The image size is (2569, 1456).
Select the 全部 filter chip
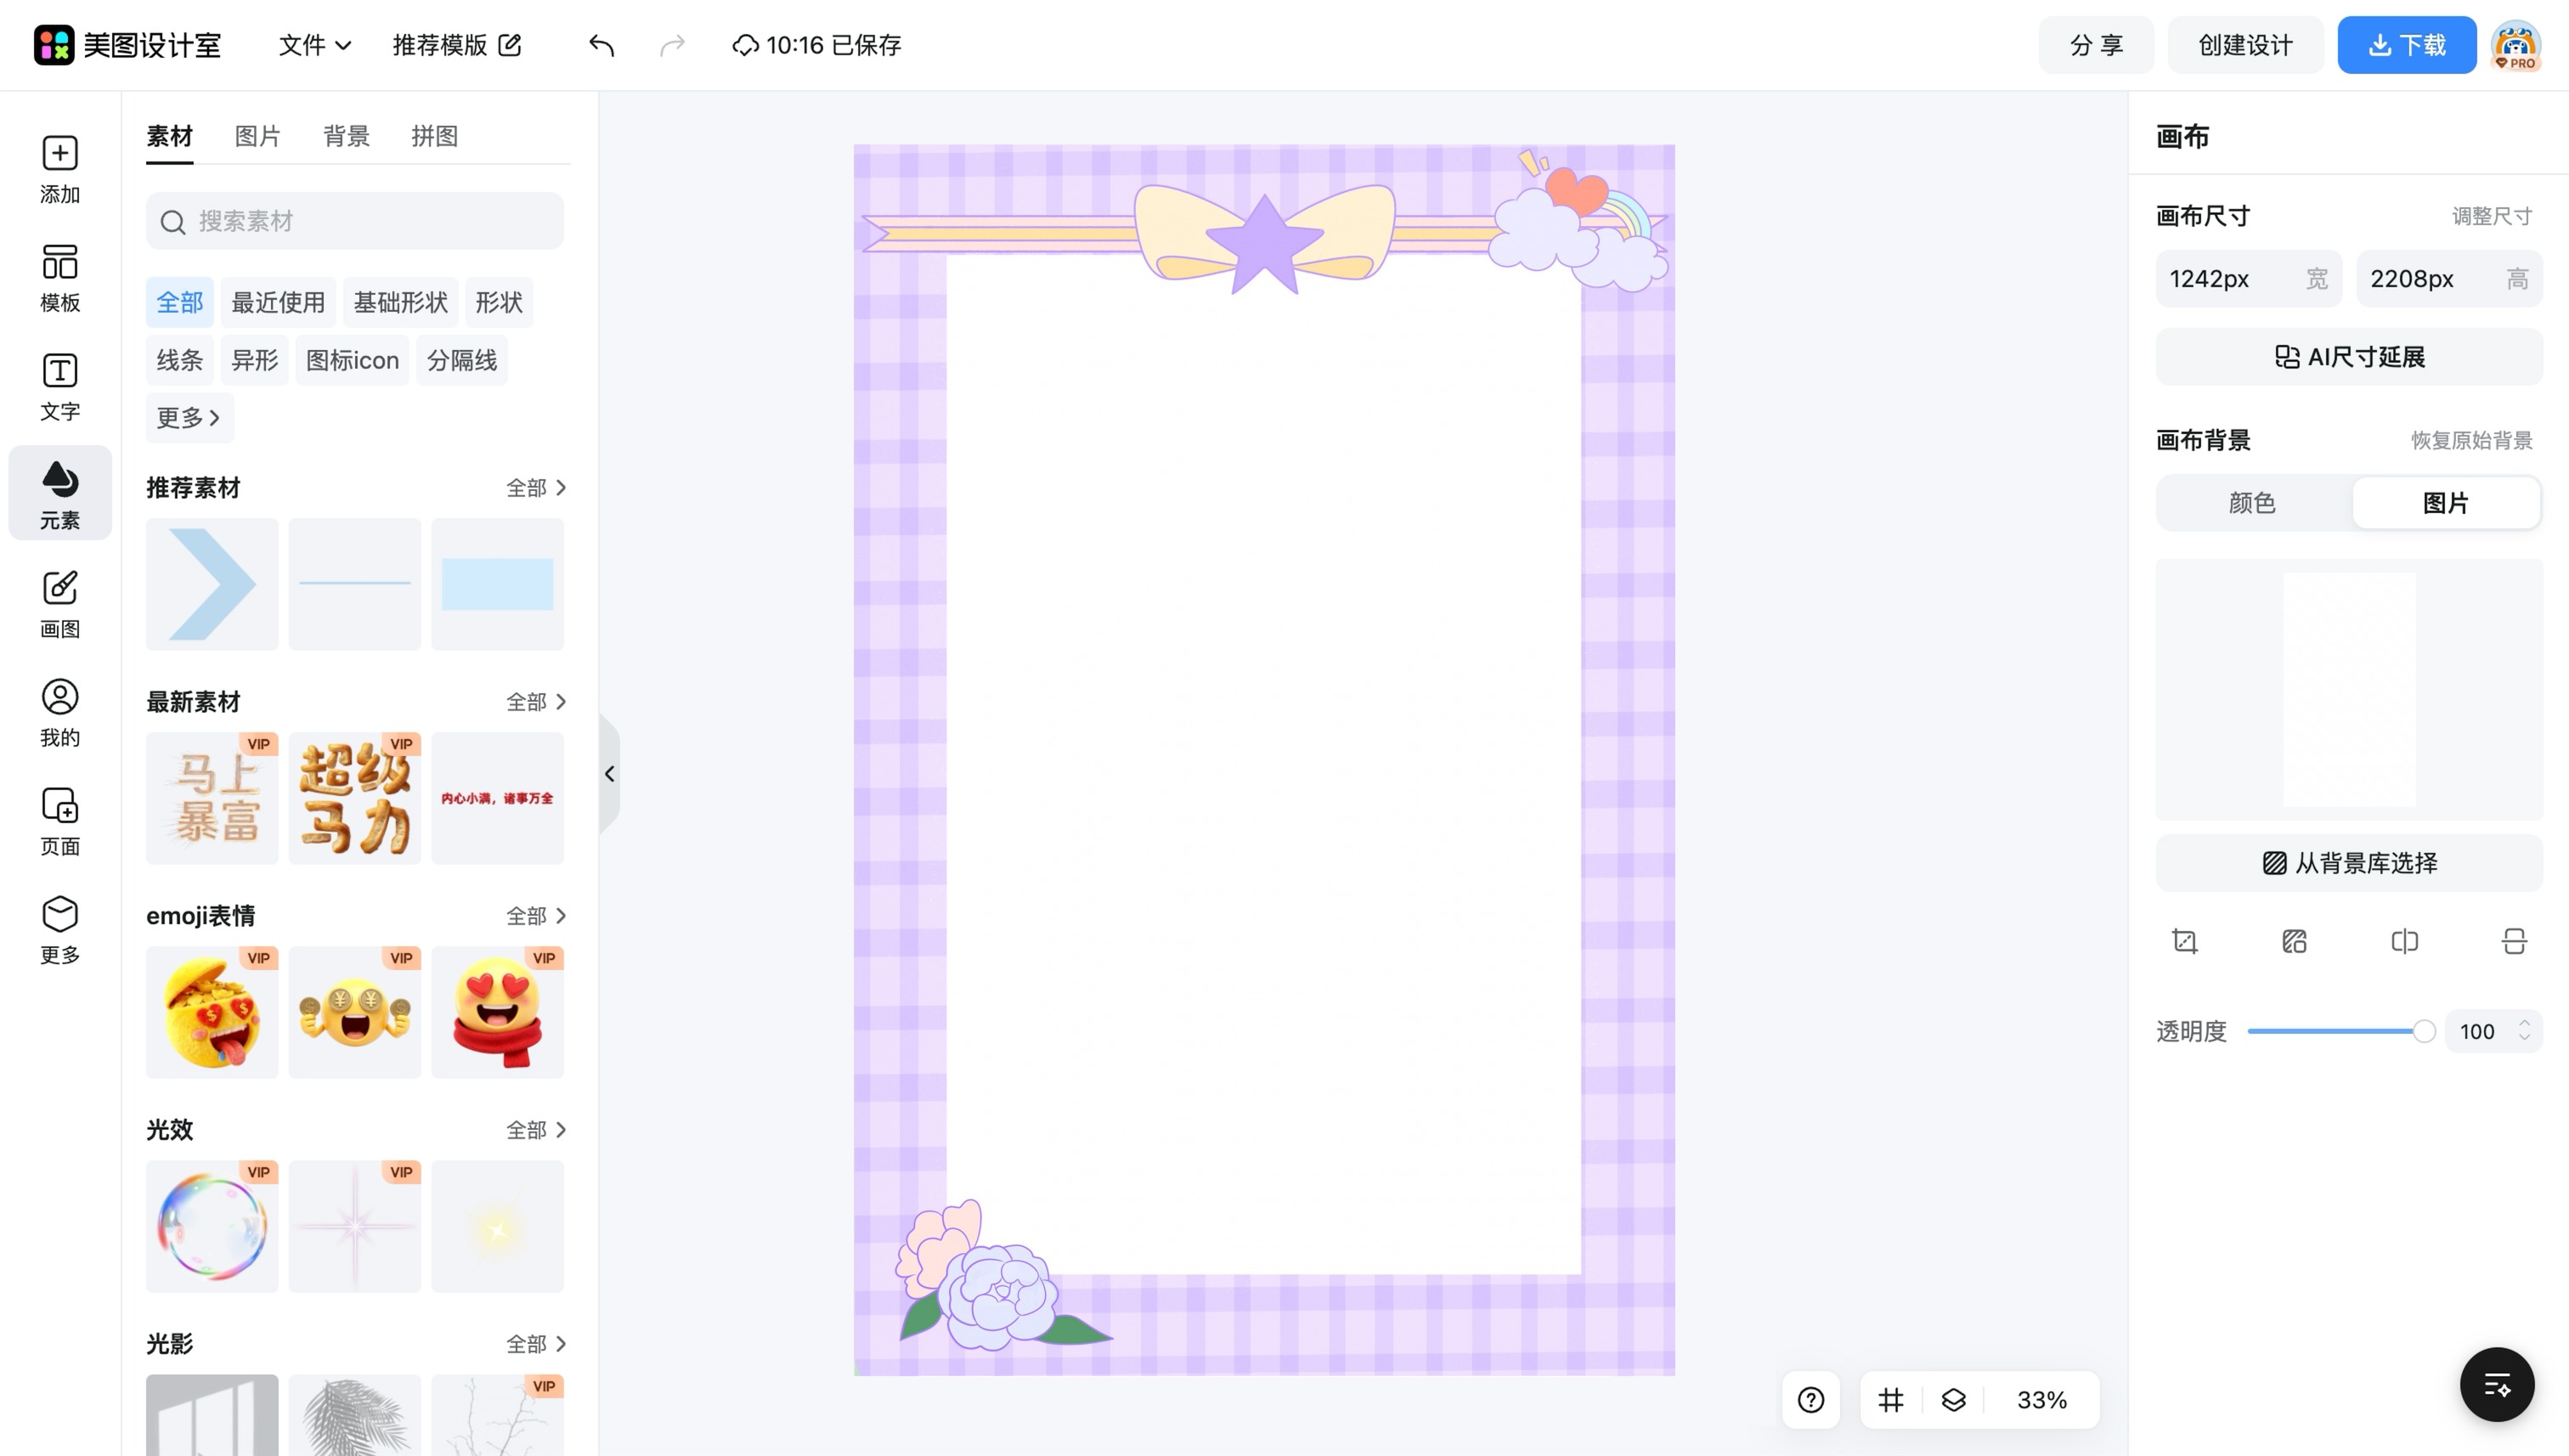point(180,302)
